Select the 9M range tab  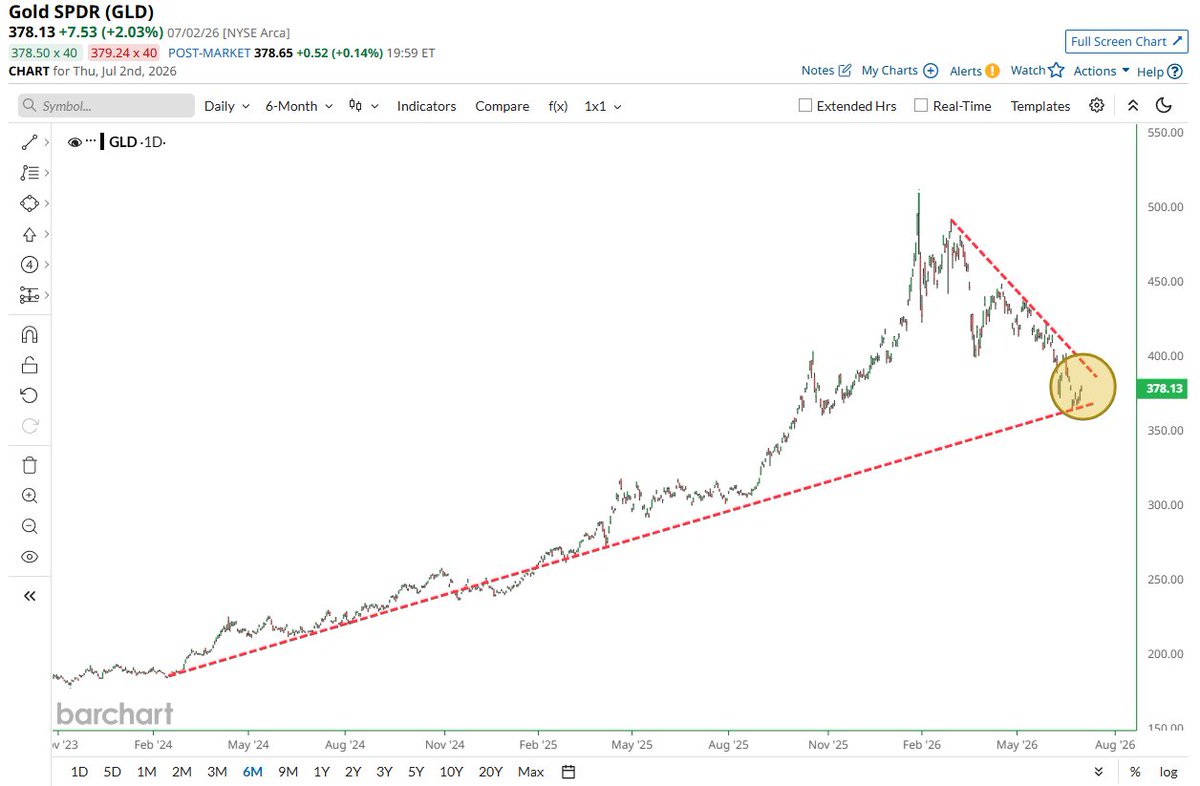tap(288, 771)
